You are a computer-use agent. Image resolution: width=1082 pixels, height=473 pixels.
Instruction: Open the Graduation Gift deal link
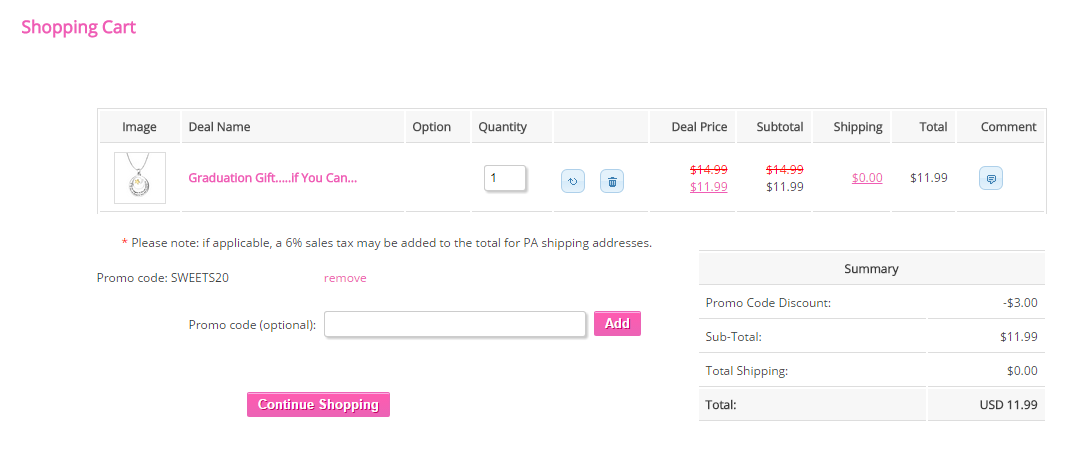[272, 178]
